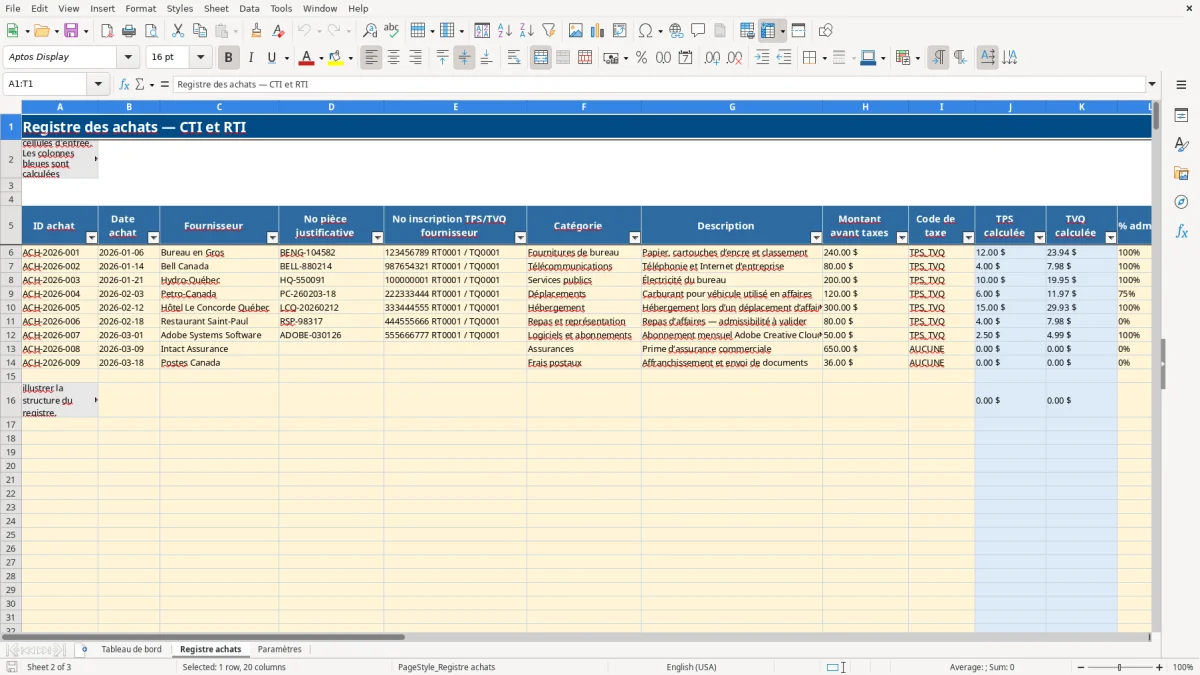Open the Styles menu
Screen dimensions: 1200x675
click(180, 8)
